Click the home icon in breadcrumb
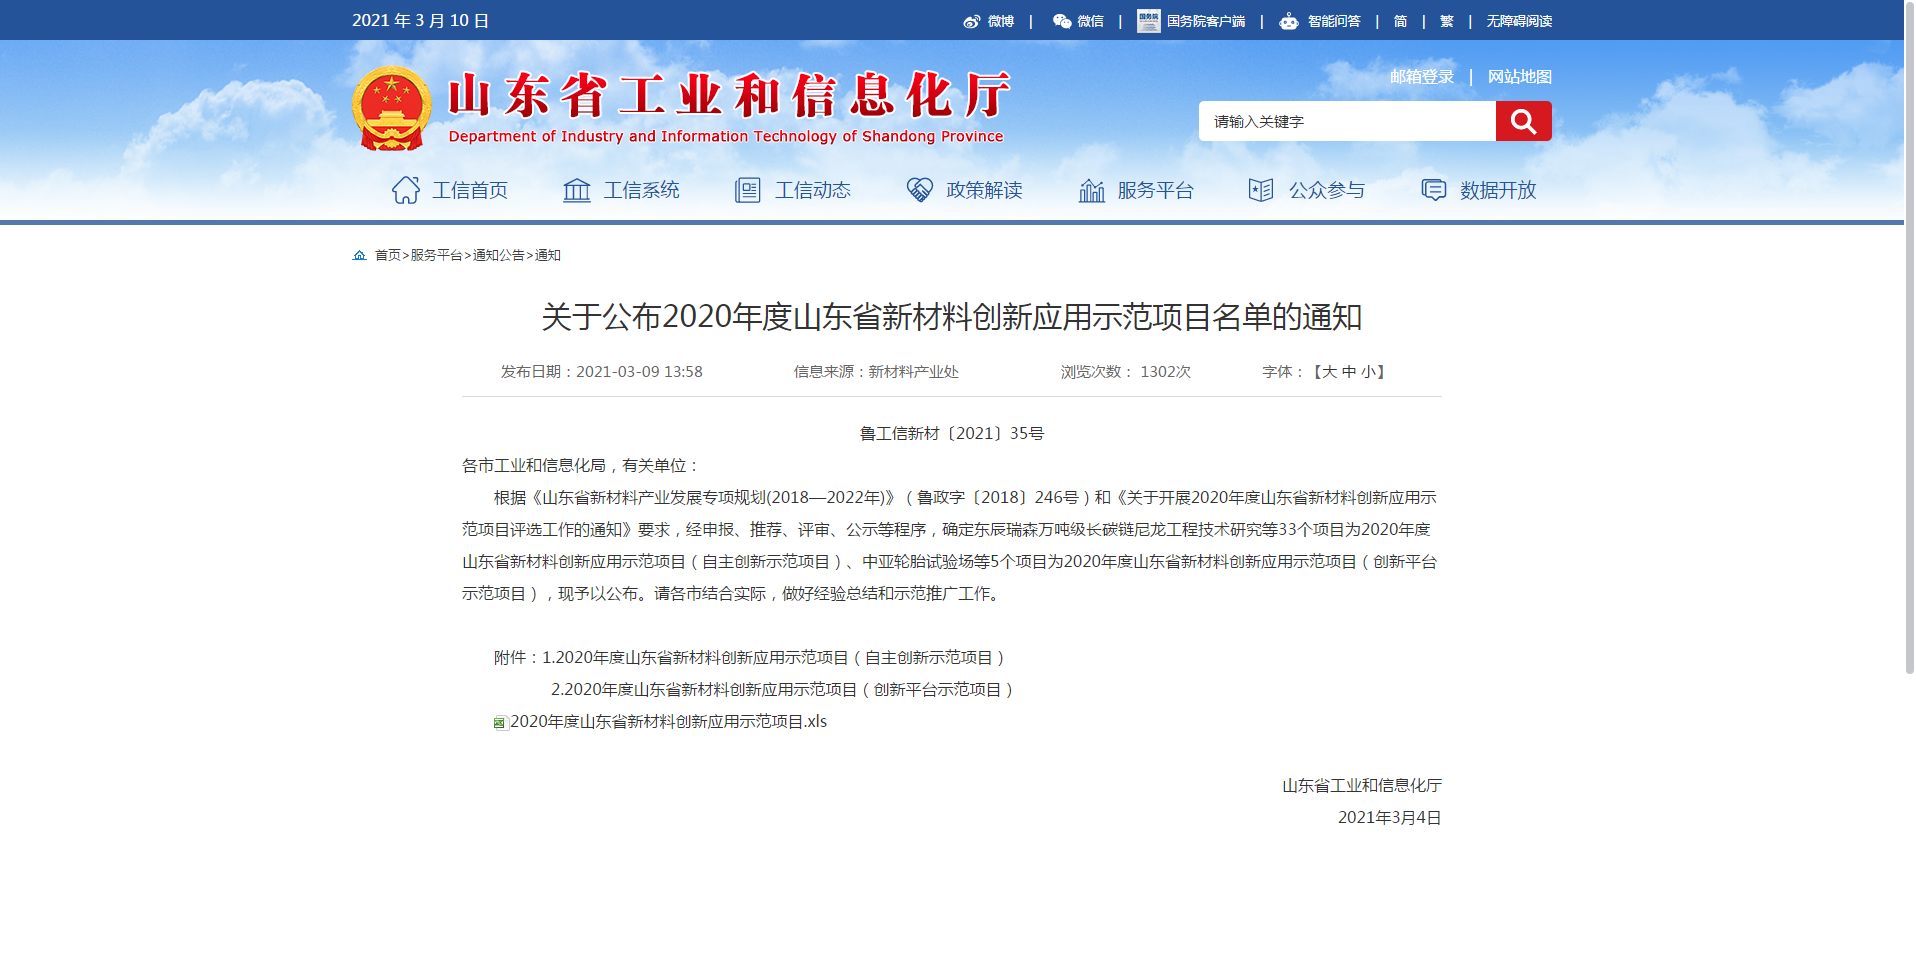The image size is (1916, 966). [360, 256]
